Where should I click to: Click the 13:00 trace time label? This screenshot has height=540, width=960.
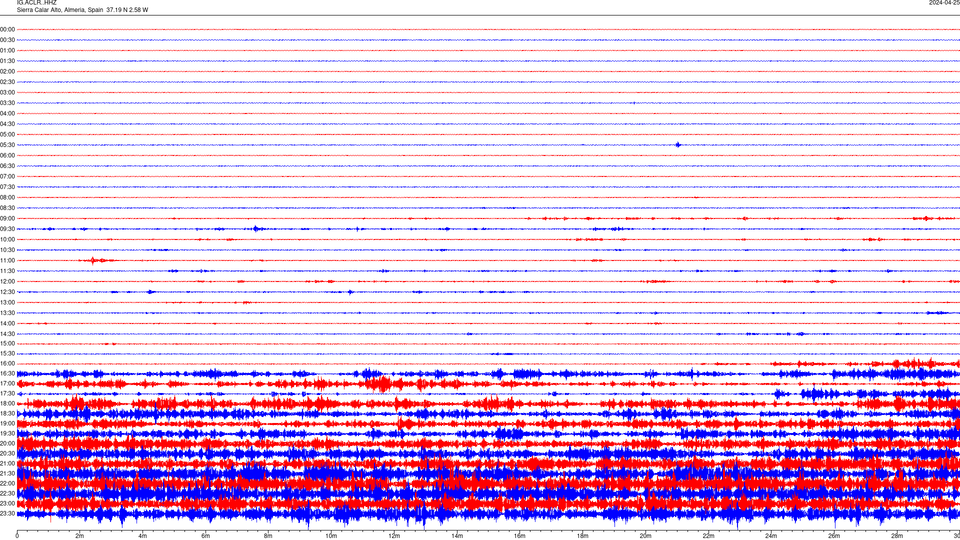(7, 302)
